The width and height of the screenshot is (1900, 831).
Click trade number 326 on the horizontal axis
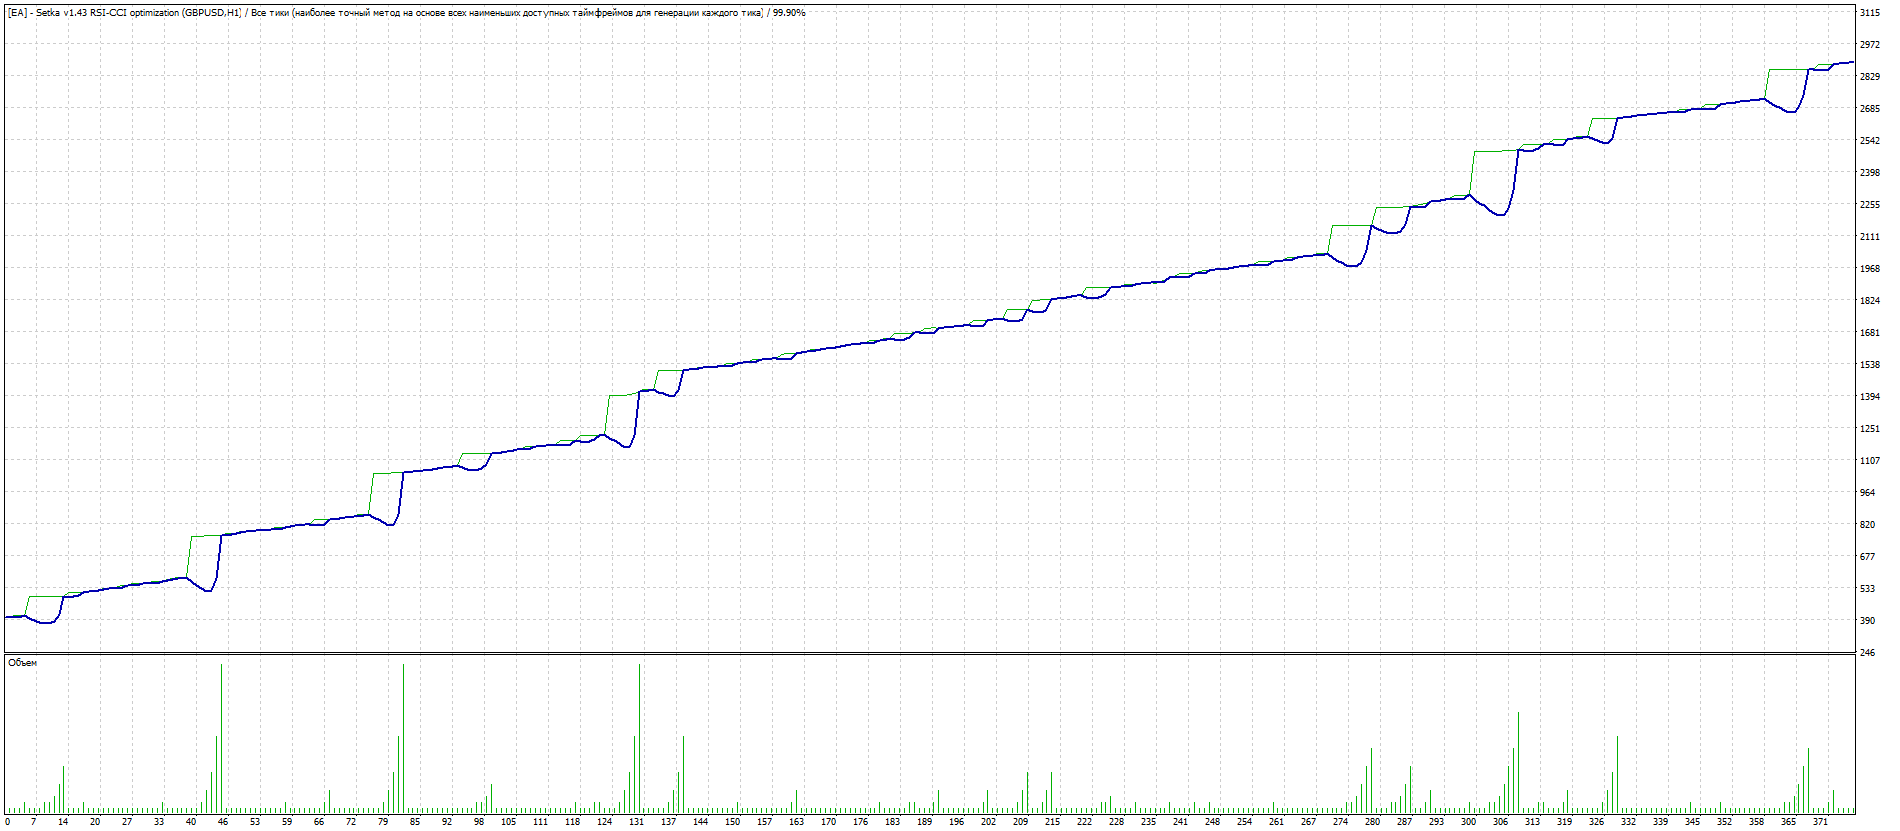coord(1597,822)
